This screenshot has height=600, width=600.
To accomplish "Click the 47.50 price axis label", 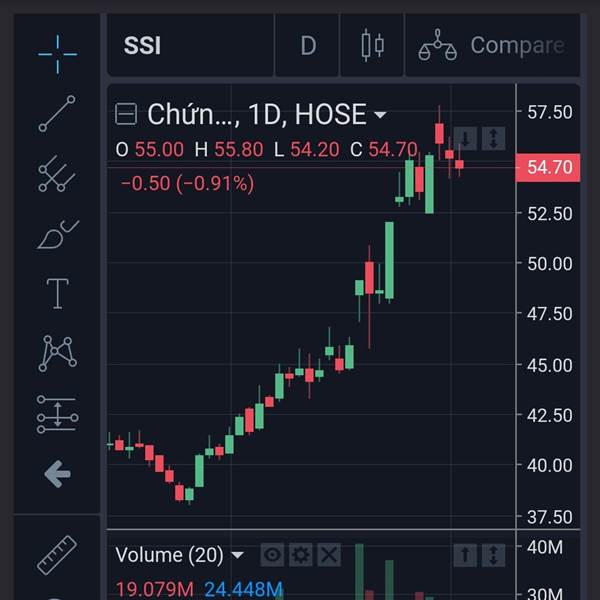I will (550, 314).
